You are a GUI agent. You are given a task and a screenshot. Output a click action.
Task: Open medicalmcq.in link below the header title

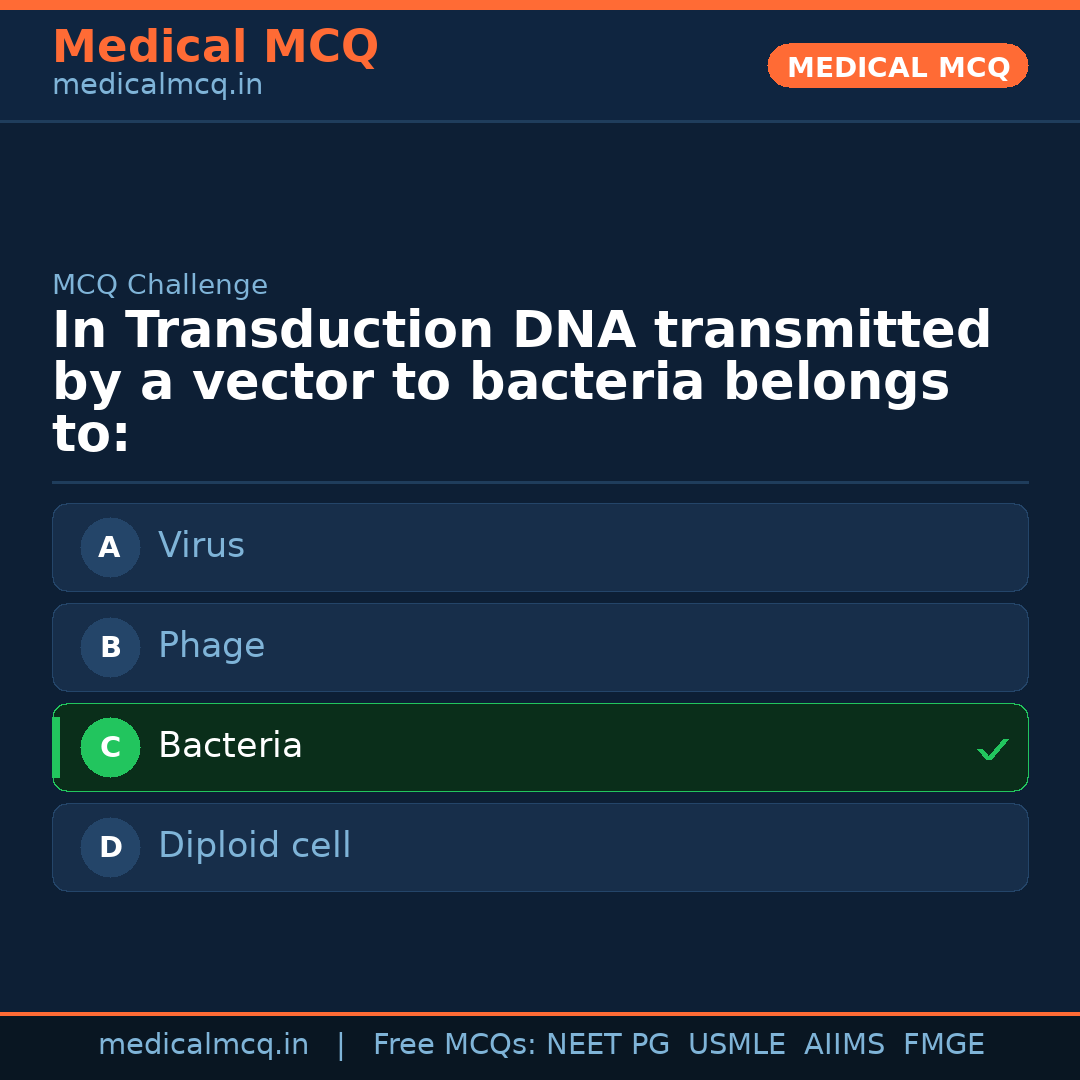tap(157, 86)
